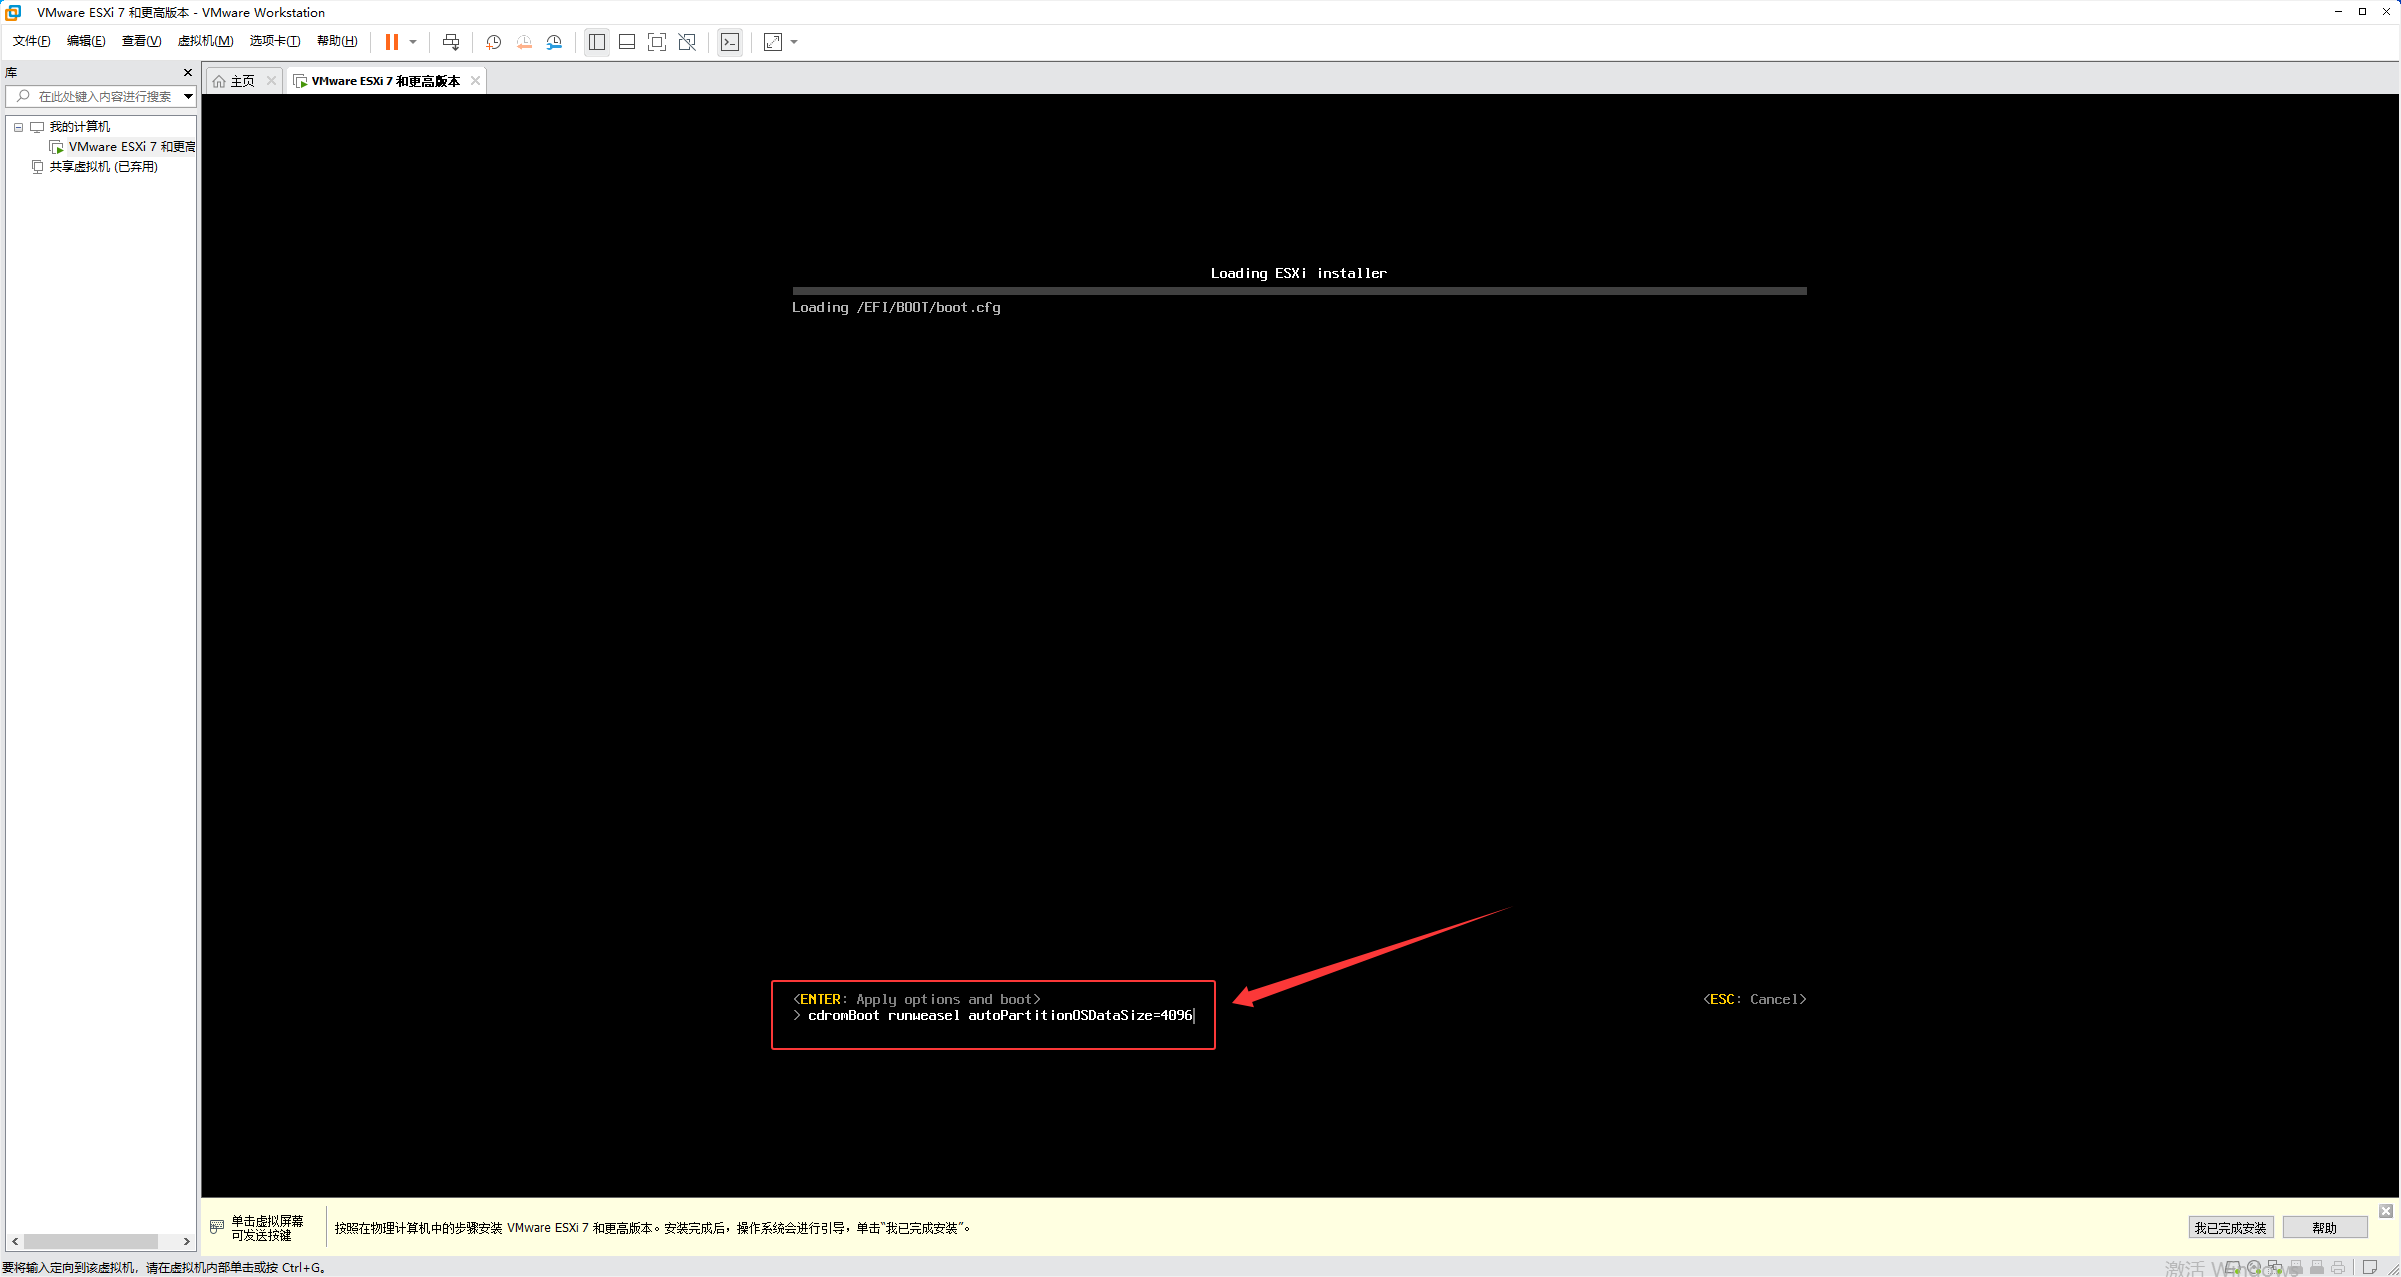This screenshot has width=2401, height=1277.
Task: Click the Unity mode toolbar icon
Action: coord(687,42)
